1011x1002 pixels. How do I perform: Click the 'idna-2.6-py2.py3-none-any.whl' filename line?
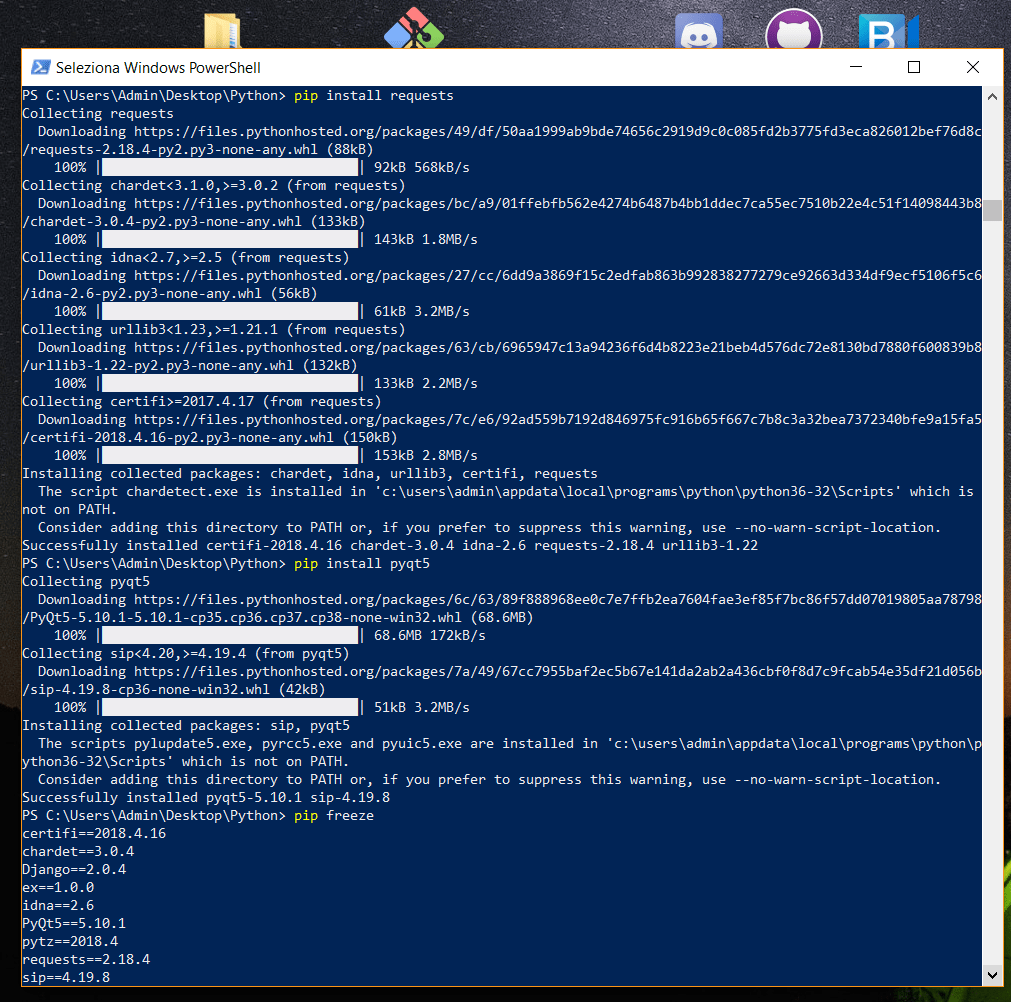click(x=170, y=293)
